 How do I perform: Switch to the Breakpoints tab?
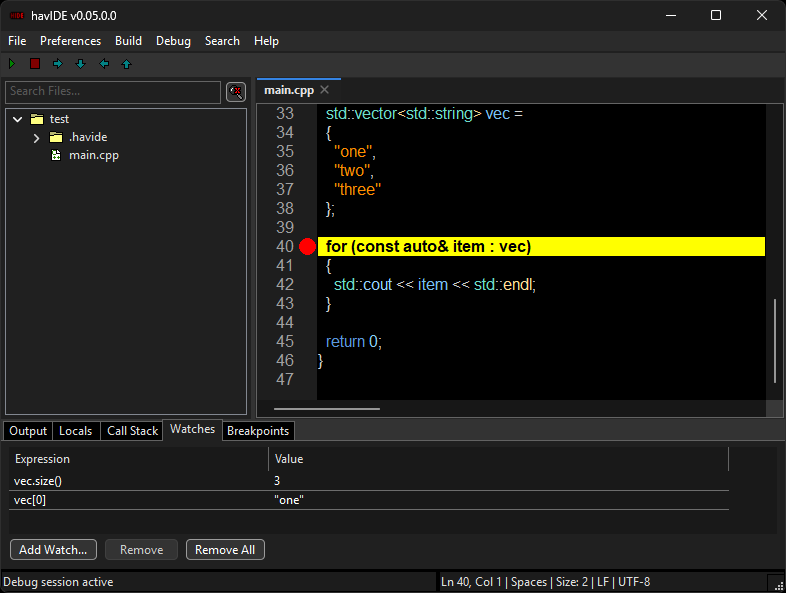[x=258, y=431]
